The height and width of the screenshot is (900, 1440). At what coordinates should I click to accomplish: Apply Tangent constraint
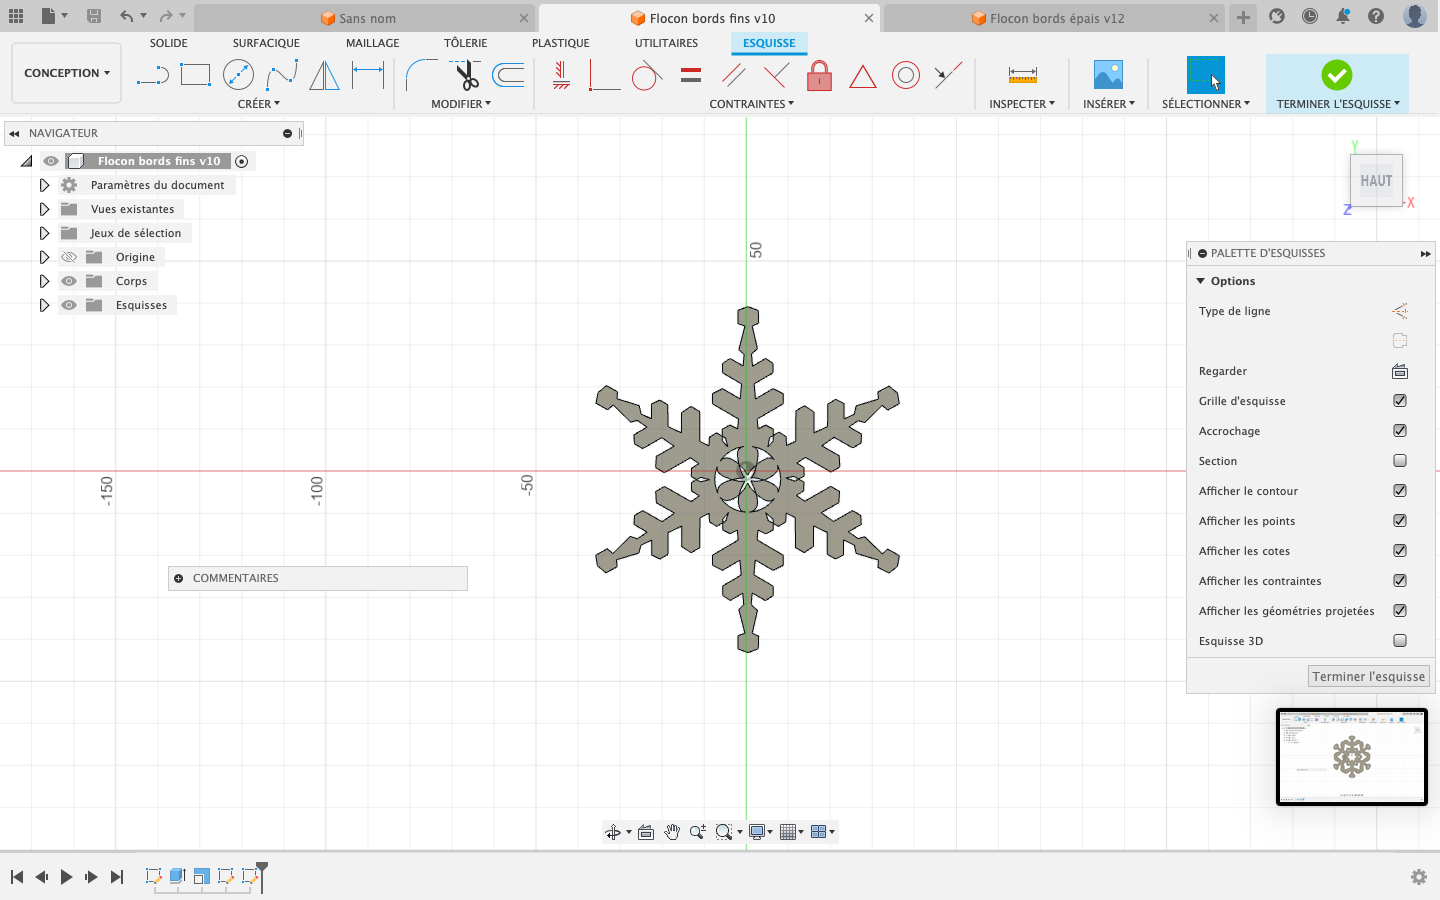647,75
